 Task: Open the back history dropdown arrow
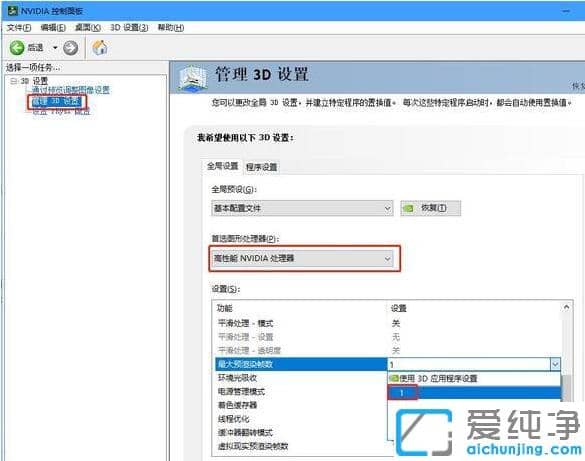coord(55,48)
